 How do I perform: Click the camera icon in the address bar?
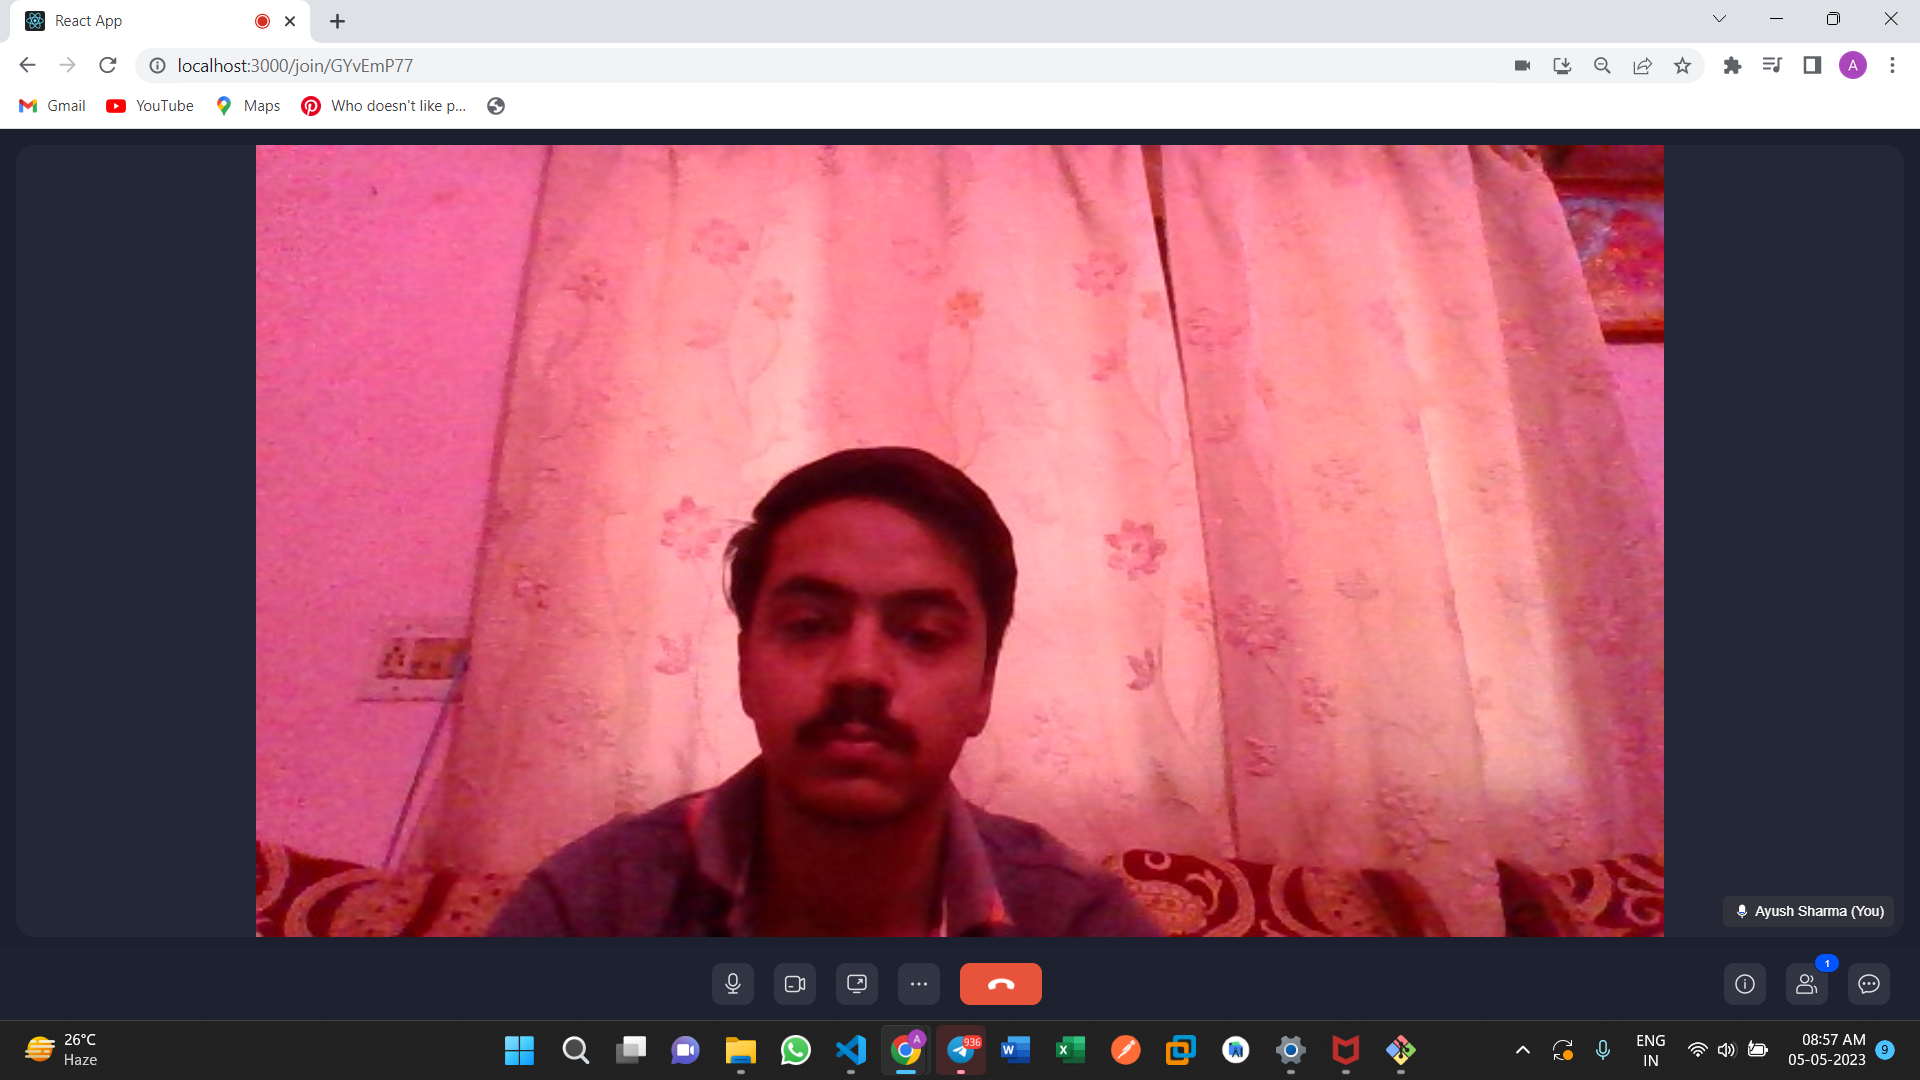click(x=1522, y=65)
